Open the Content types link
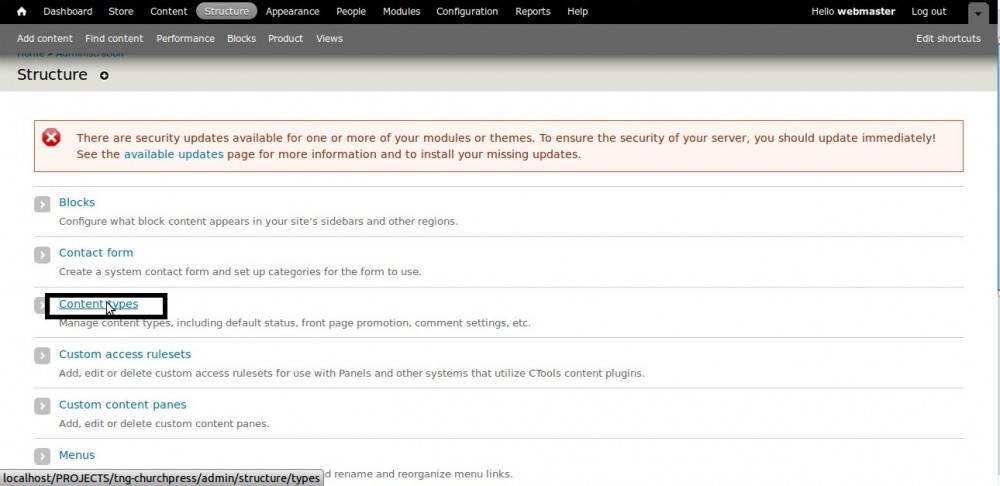 point(98,304)
